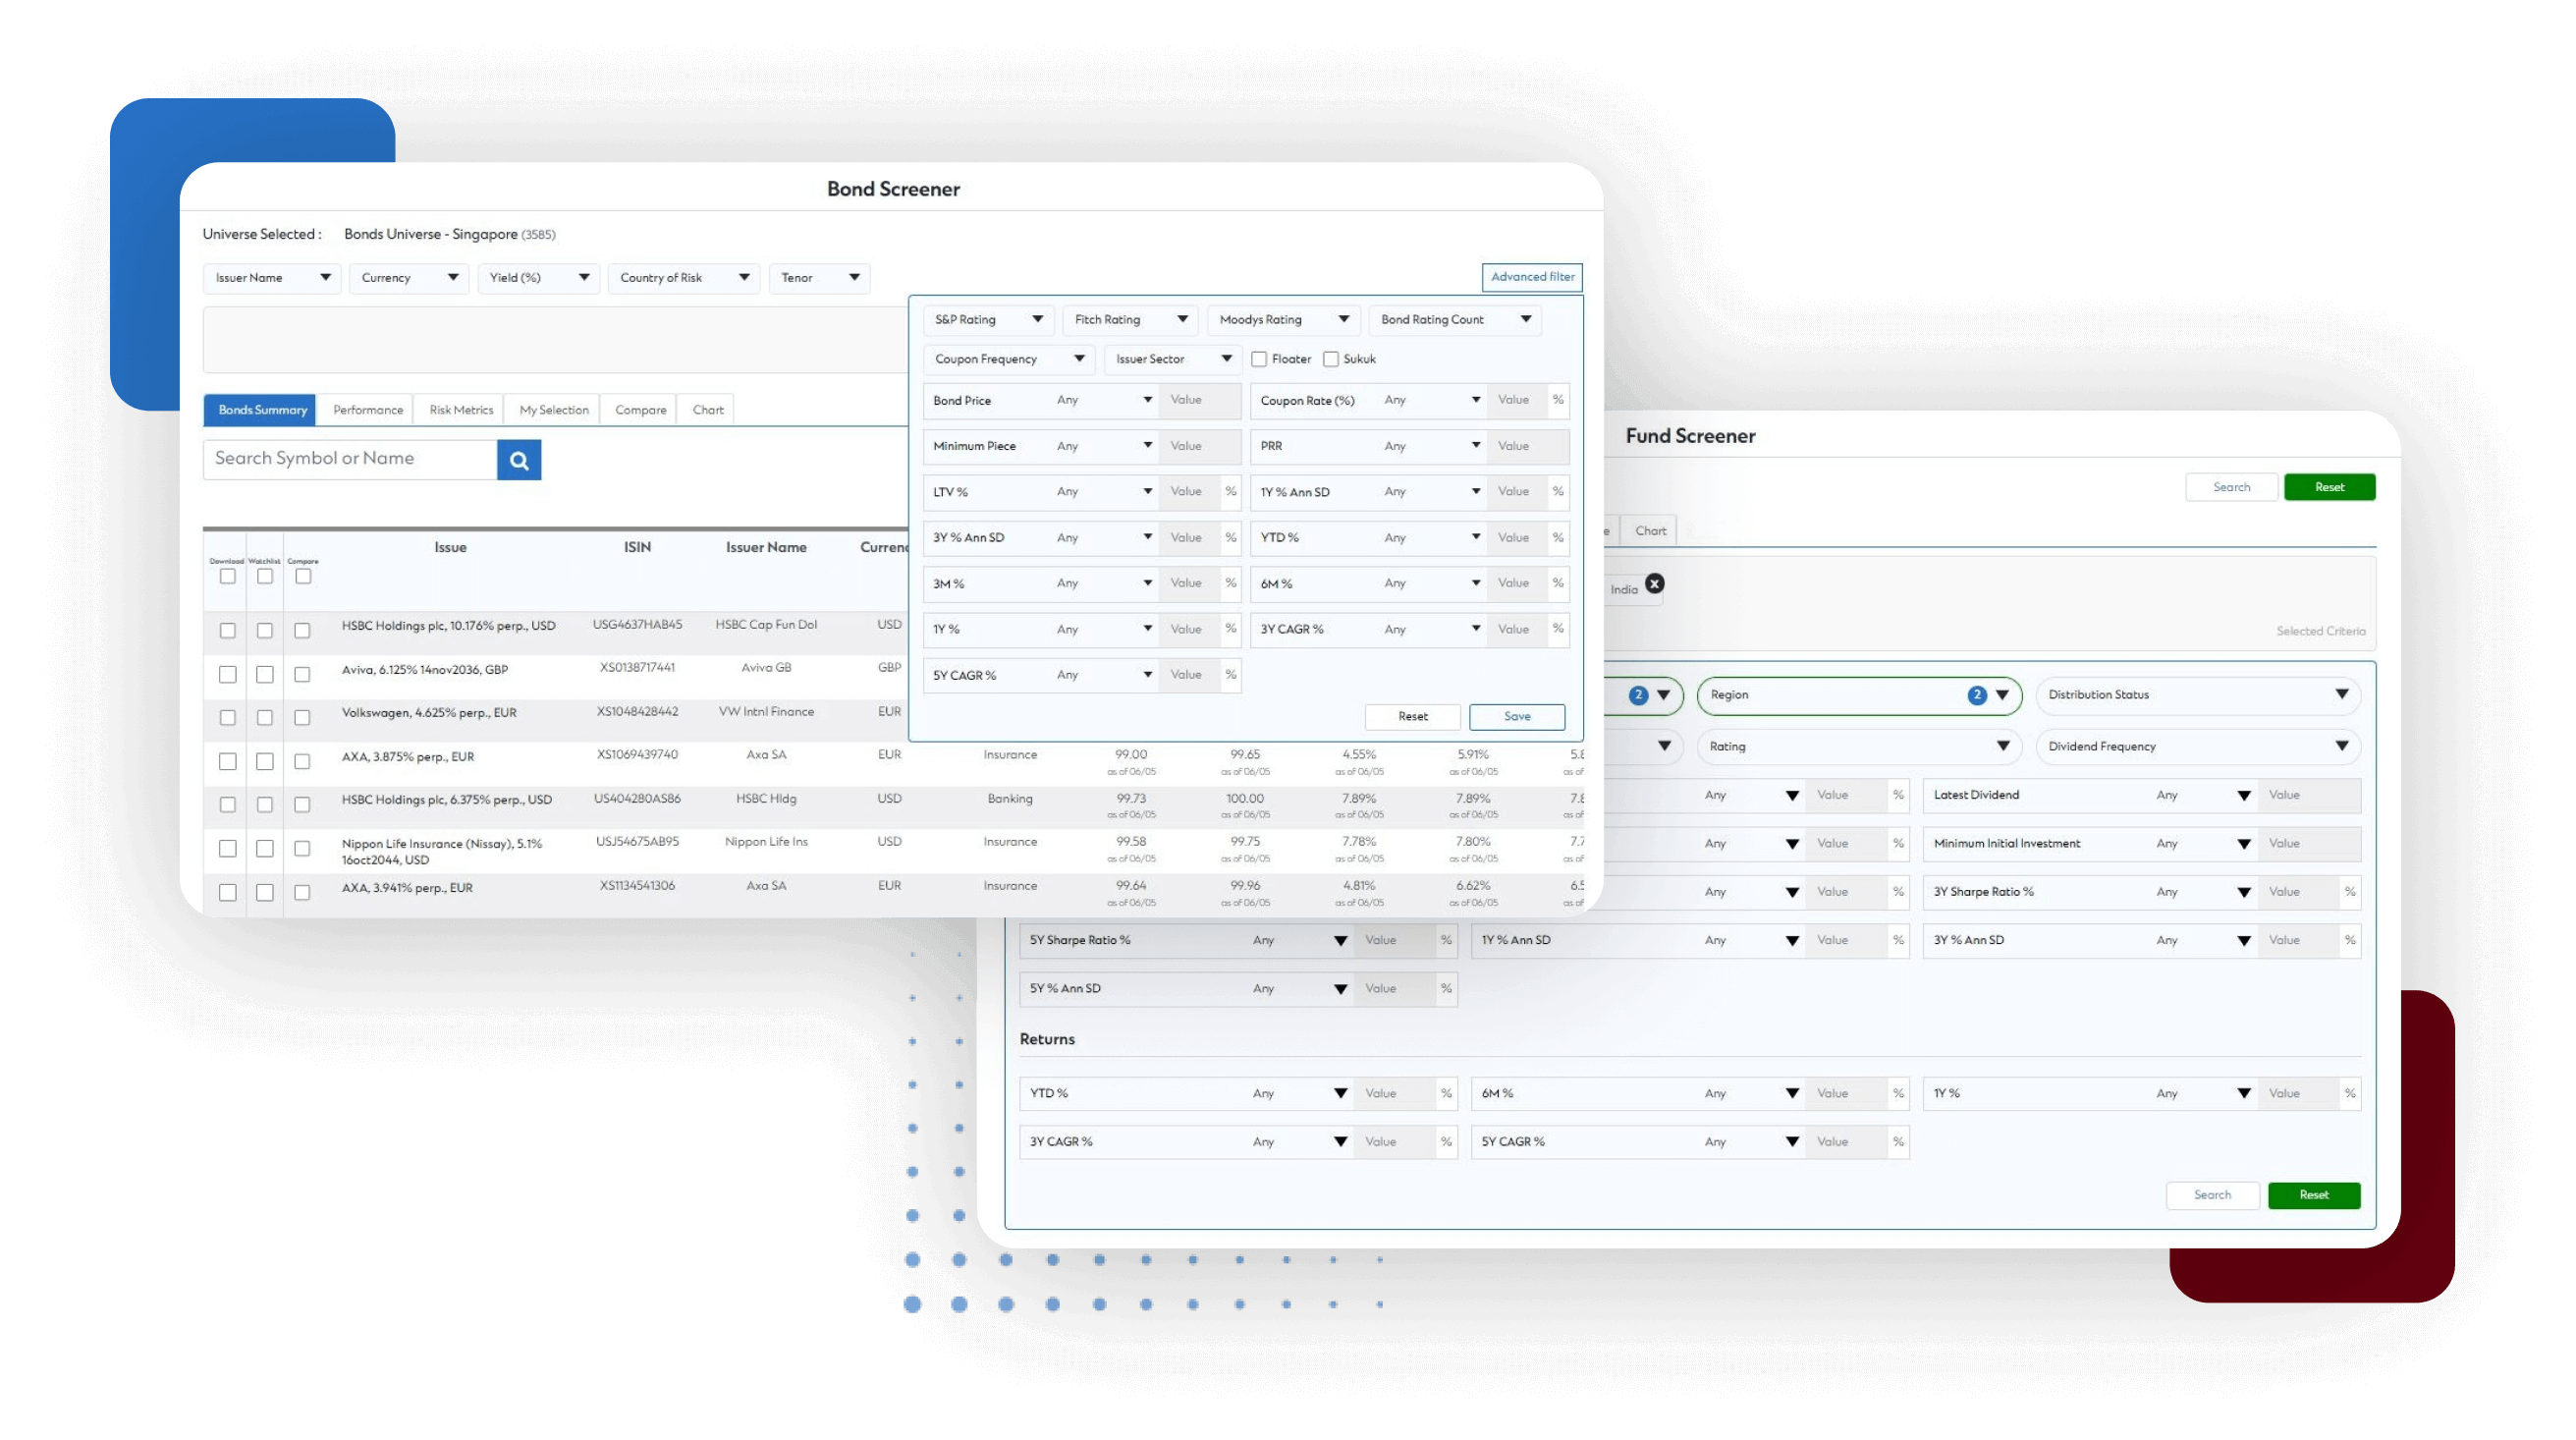Open the Chart tab in Bond Screener
Image resolution: width=2576 pixels, height=1440 pixels.
[x=708, y=410]
